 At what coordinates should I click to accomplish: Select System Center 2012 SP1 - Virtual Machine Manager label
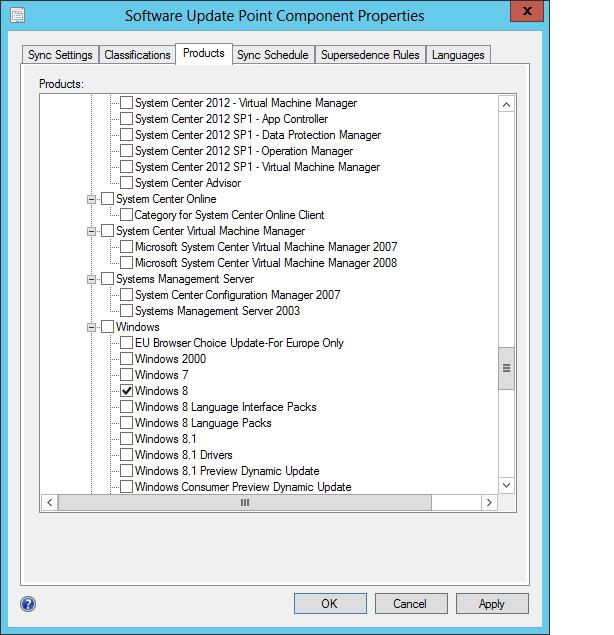tap(258, 167)
